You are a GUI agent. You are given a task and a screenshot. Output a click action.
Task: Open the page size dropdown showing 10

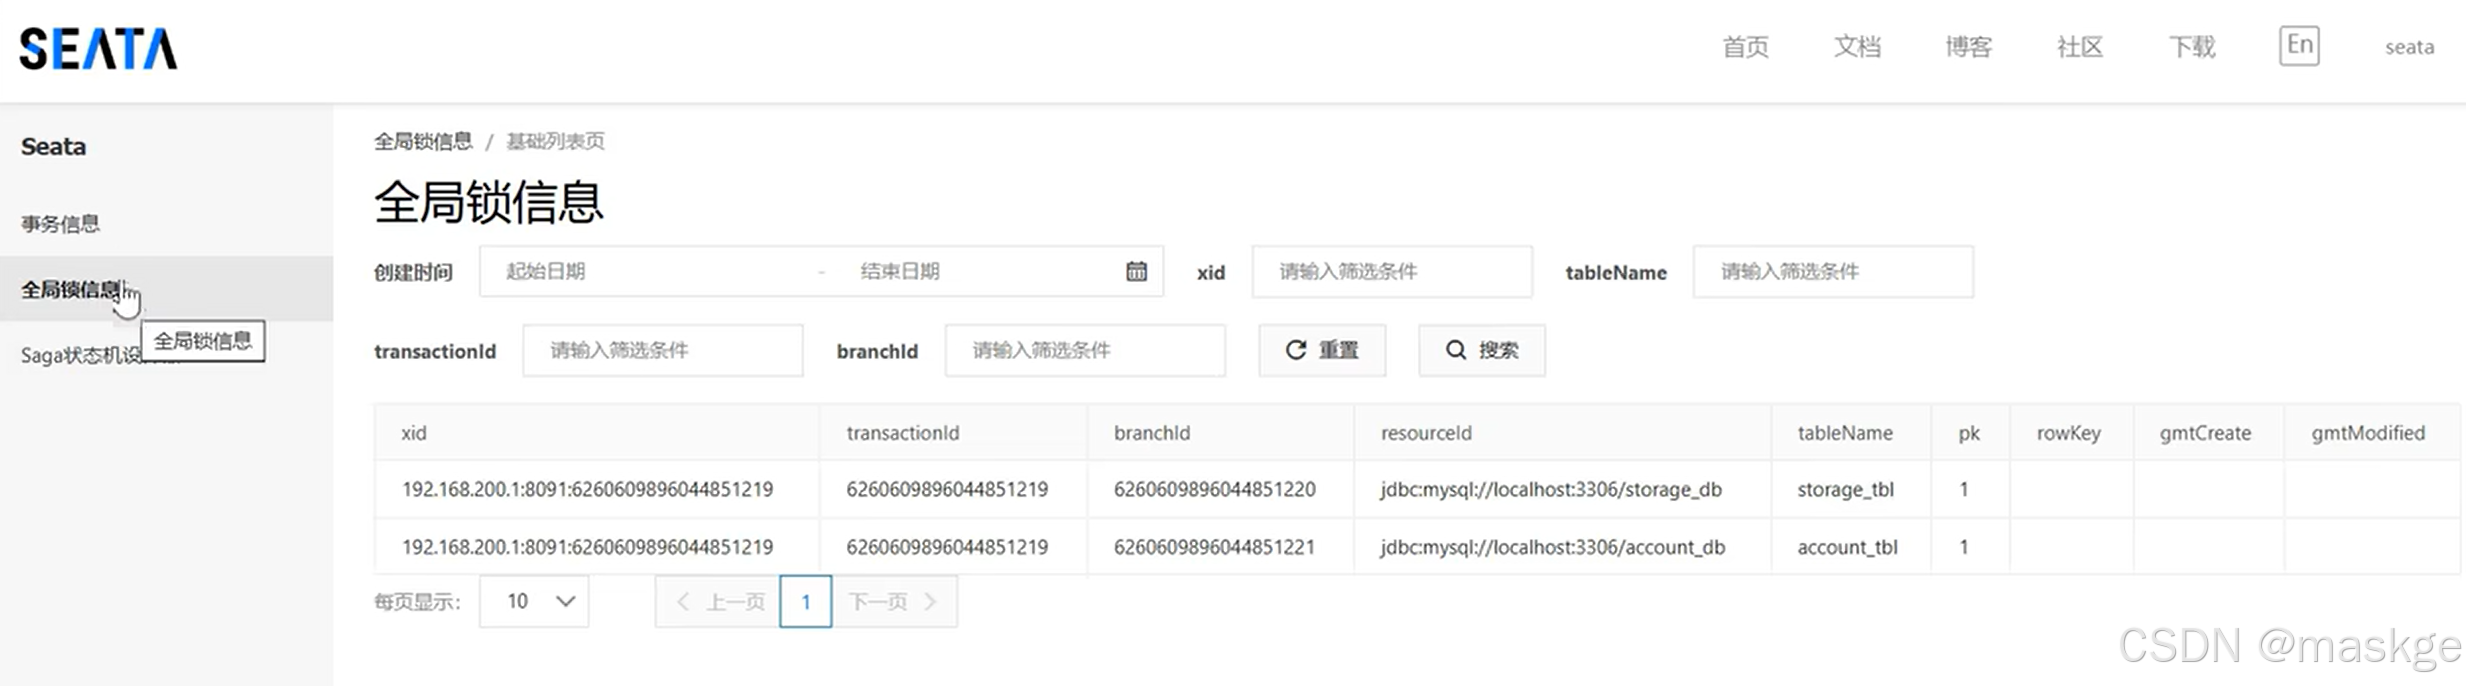[x=533, y=601]
